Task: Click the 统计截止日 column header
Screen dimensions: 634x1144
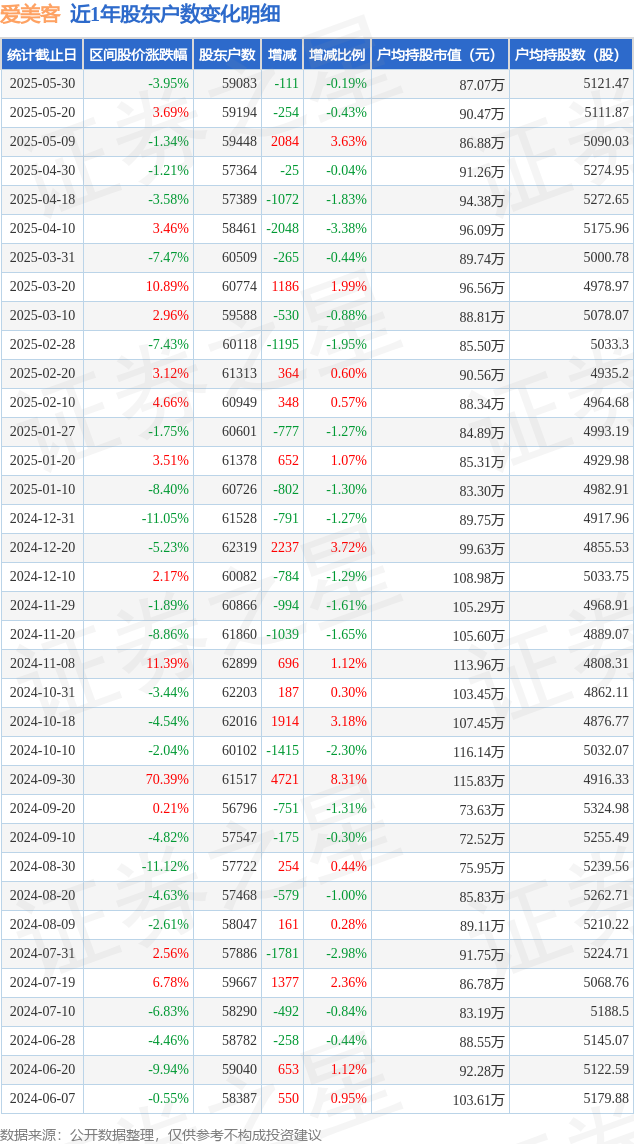Action: tap(42, 55)
